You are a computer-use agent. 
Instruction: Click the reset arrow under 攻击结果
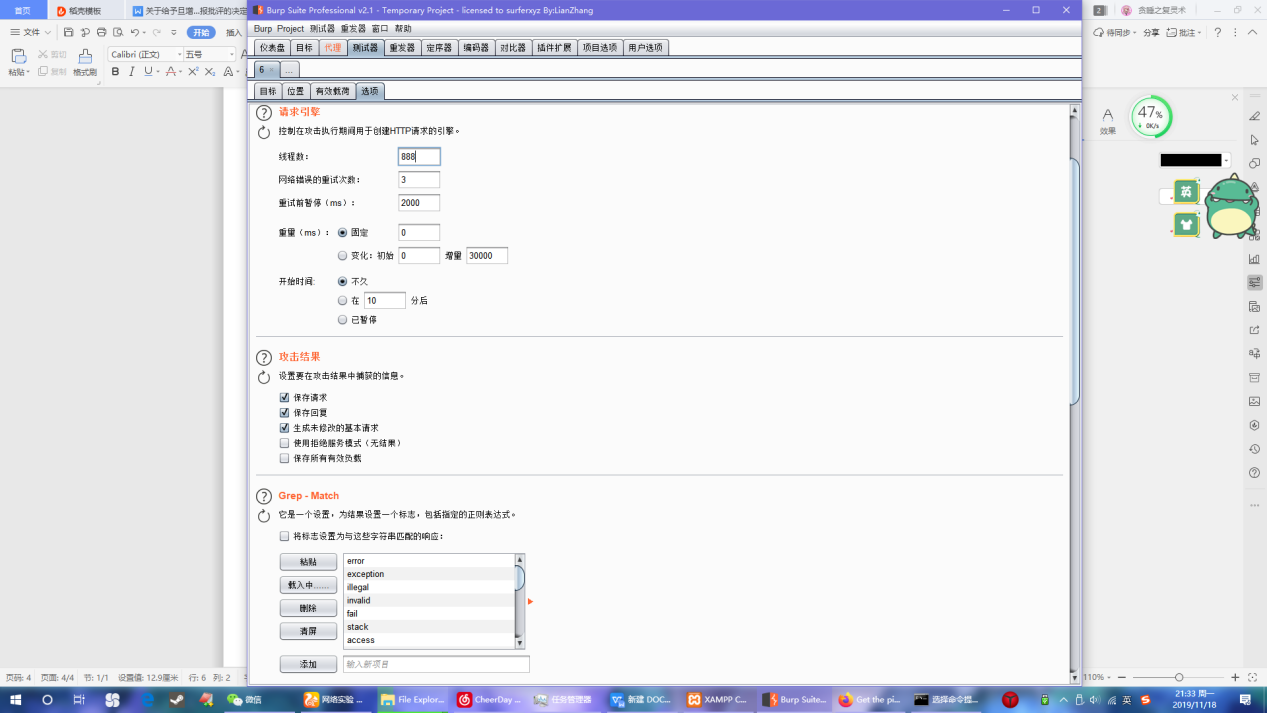pos(264,377)
